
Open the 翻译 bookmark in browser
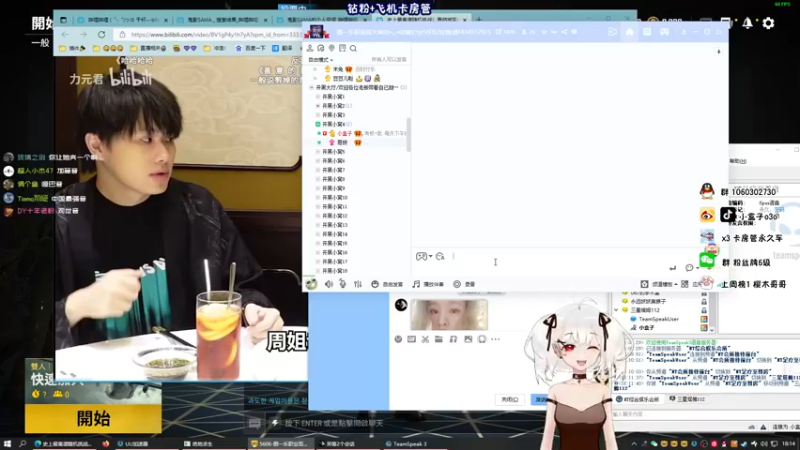click(283, 48)
